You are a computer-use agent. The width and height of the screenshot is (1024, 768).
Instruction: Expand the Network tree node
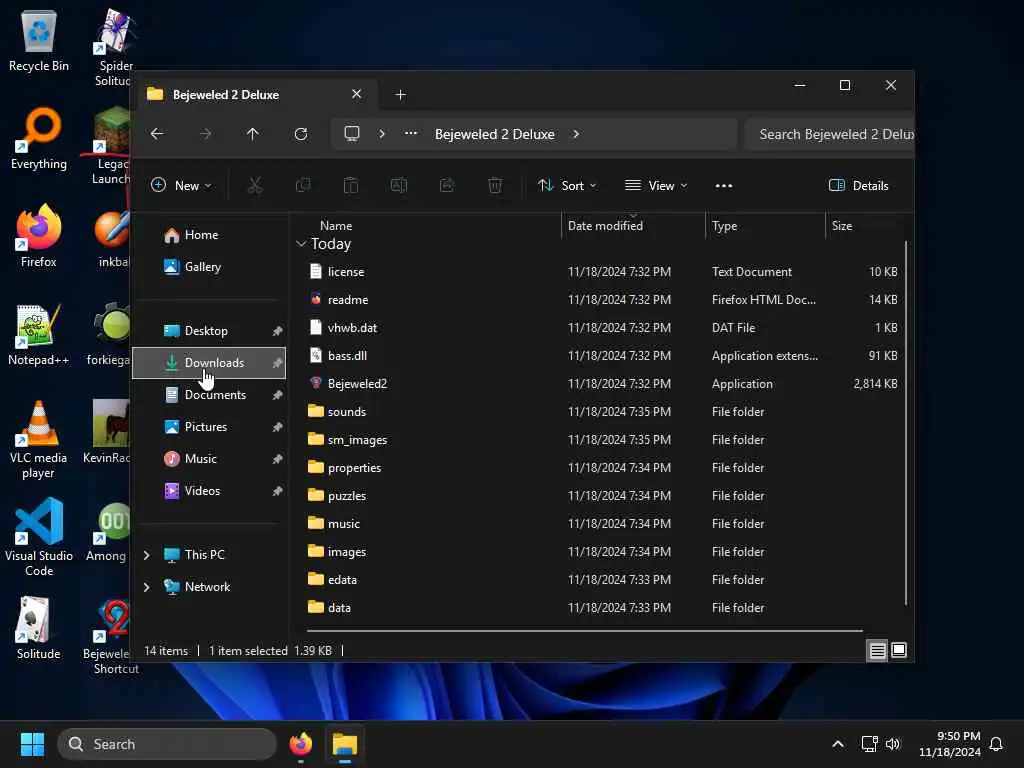147,587
